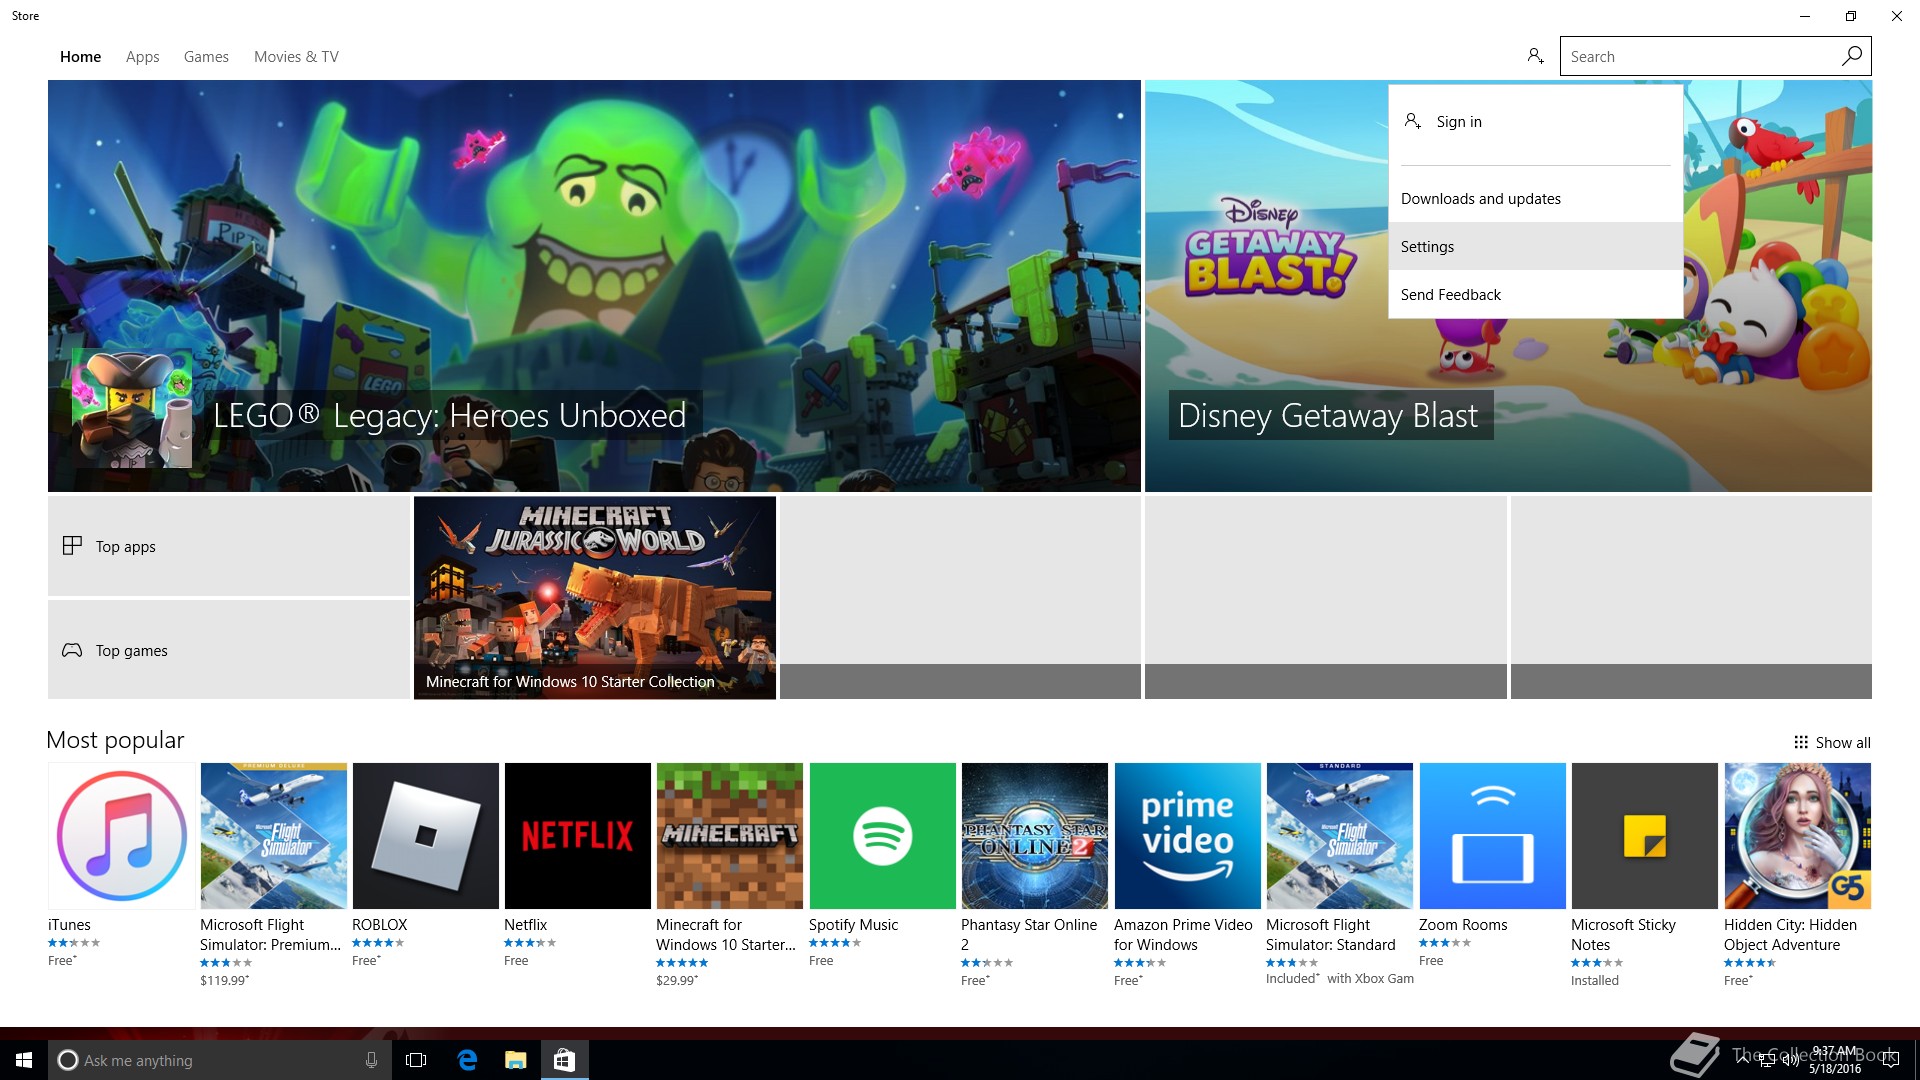
Task: Open Microsoft Flight Simulator Premium tile
Action: (273, 836)
